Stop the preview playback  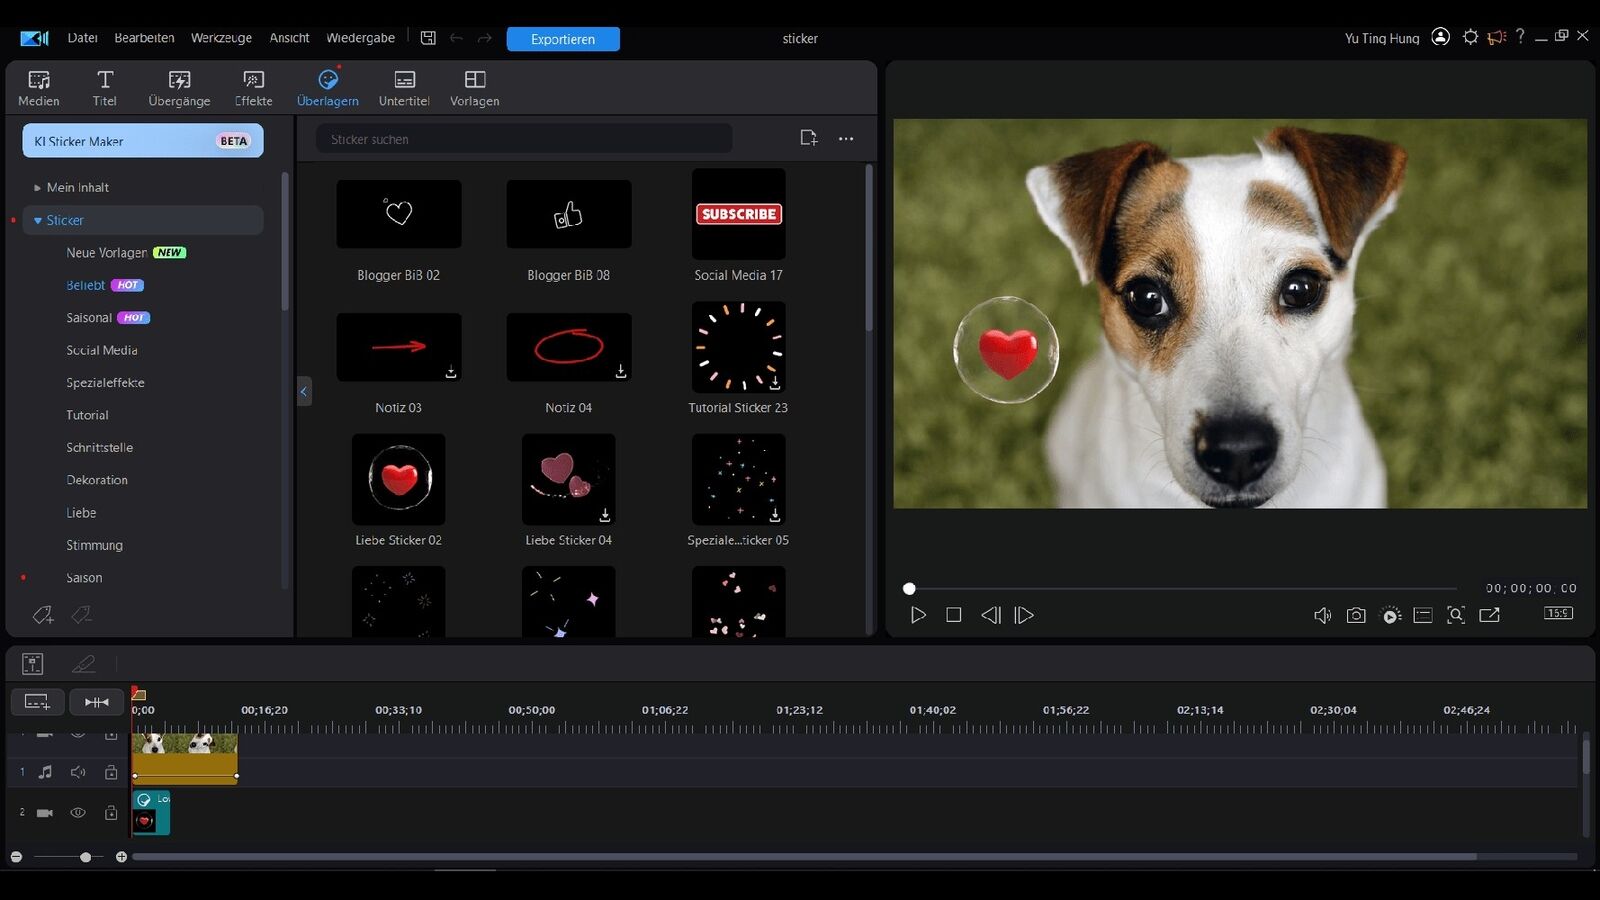pos(954,615)
